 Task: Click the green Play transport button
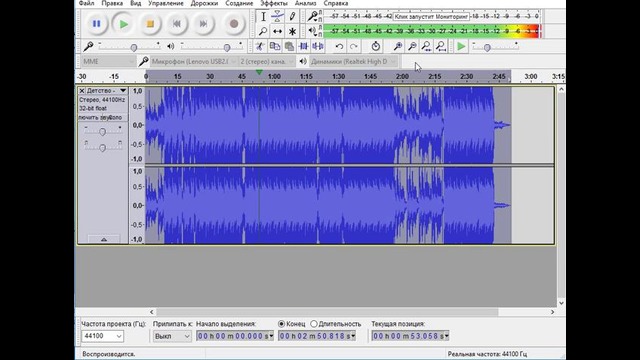123,24
